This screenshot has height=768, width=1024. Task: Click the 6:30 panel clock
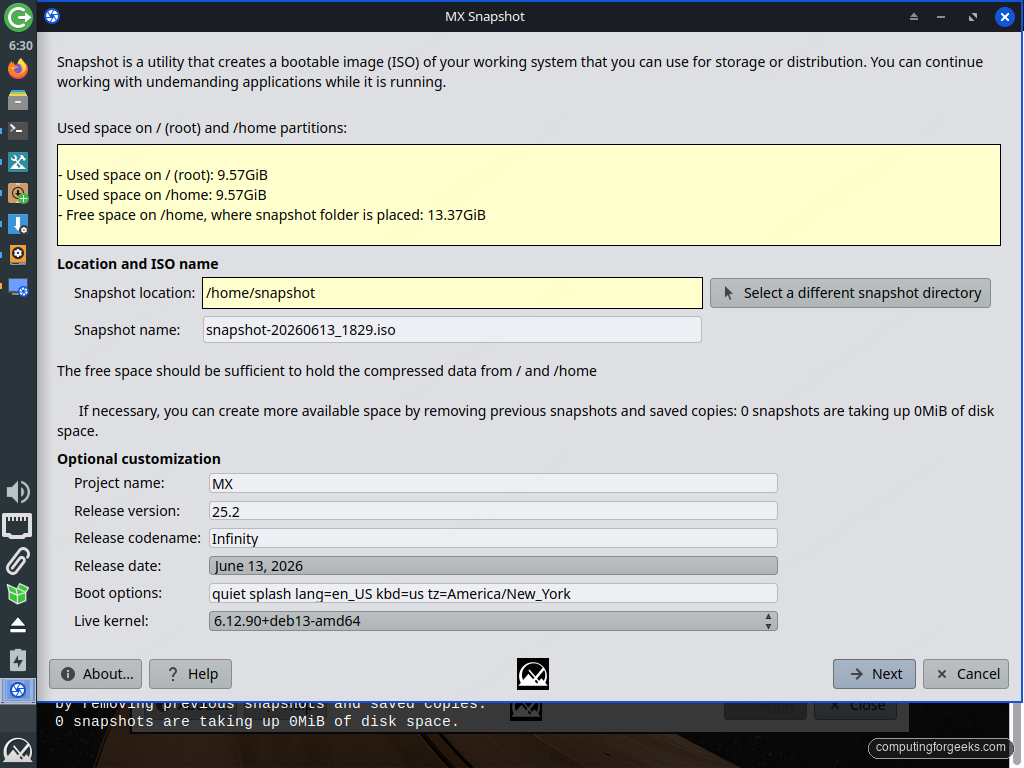pyautogui.click(x=20, y=46)
